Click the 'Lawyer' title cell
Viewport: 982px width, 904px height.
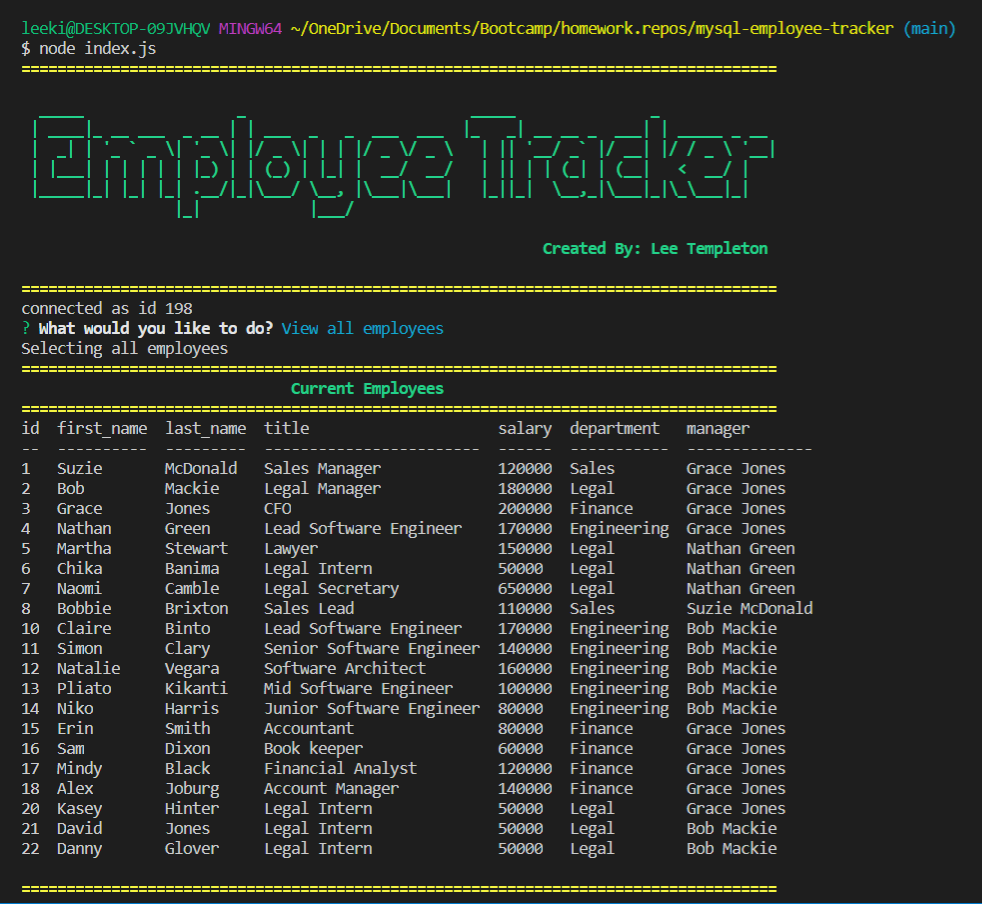pos(291,549)
